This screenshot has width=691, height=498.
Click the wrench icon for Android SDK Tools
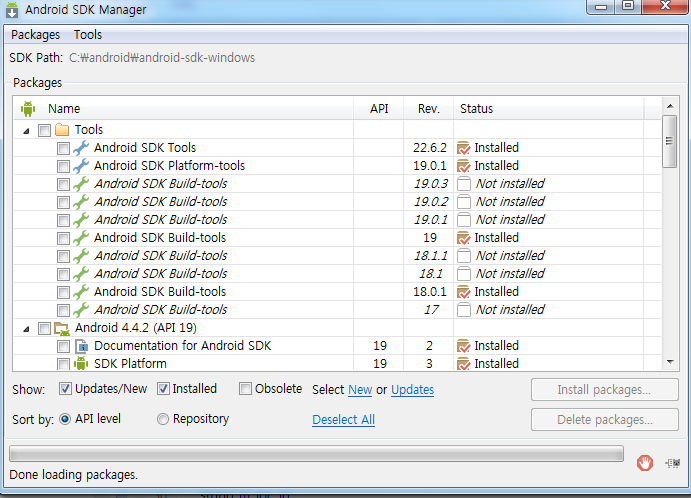[81, 148]
